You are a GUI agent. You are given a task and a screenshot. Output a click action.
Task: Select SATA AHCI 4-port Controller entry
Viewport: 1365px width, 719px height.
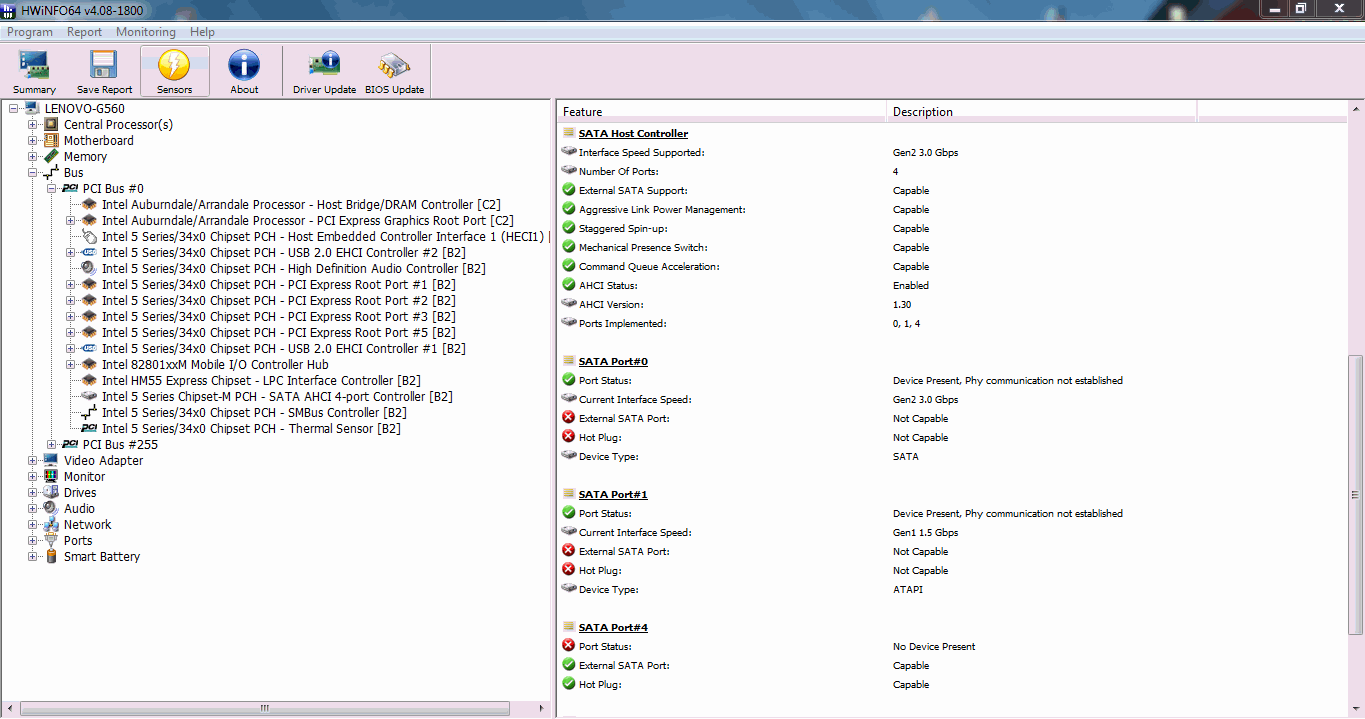point(277,397)
